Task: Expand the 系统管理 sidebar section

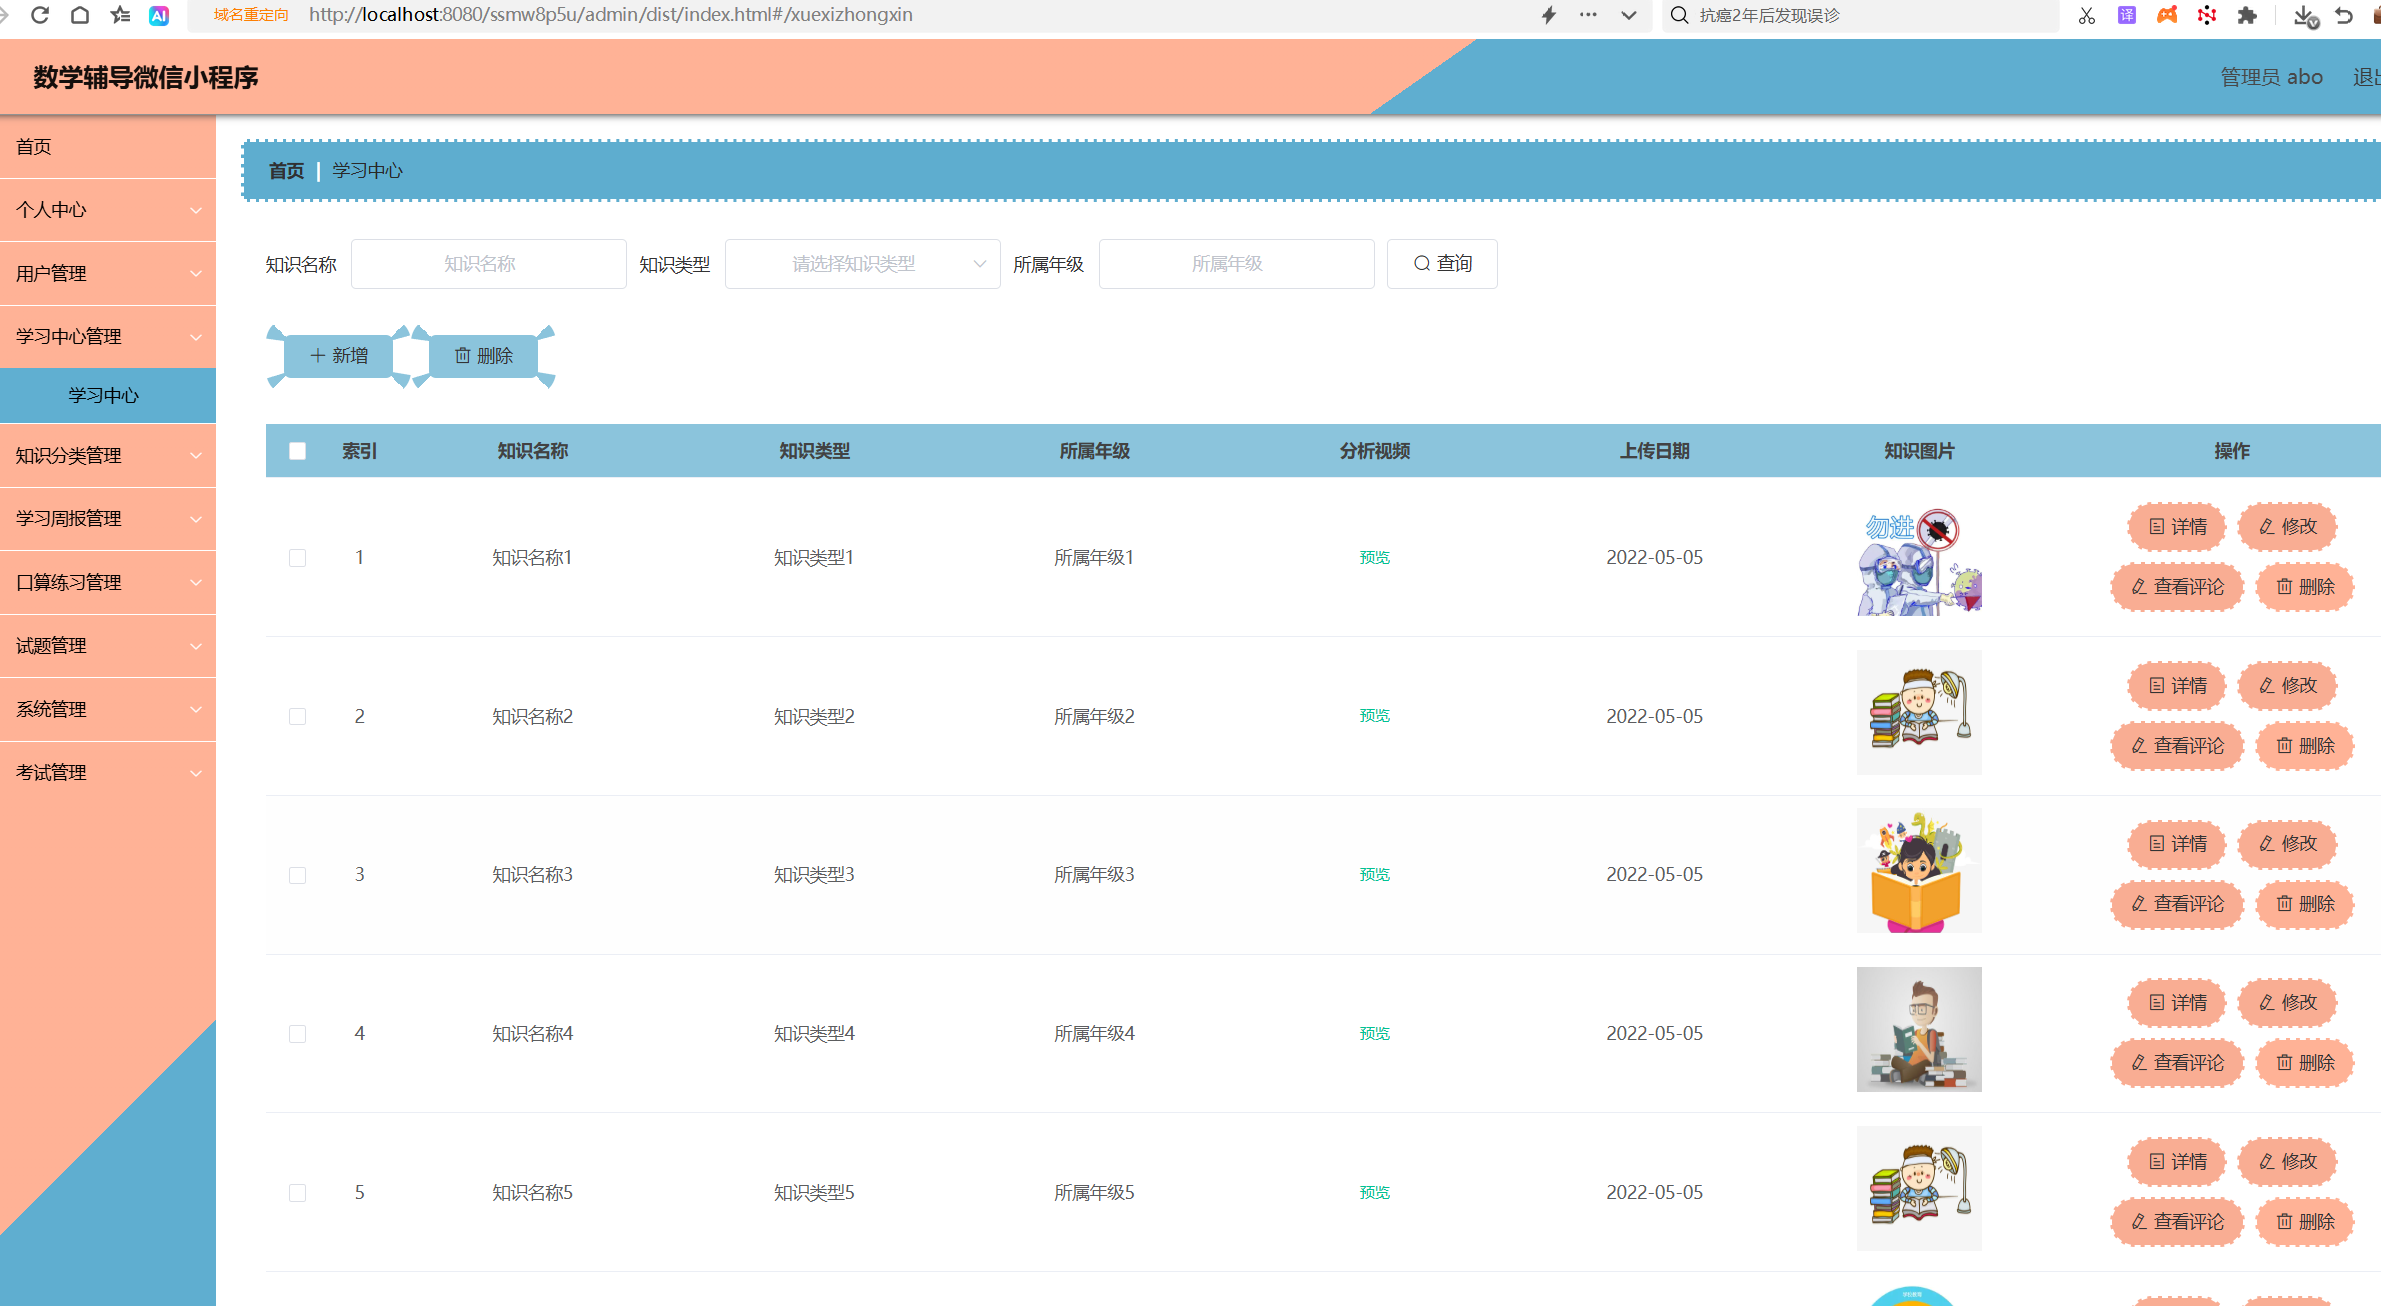Action: tap(107, 709)
